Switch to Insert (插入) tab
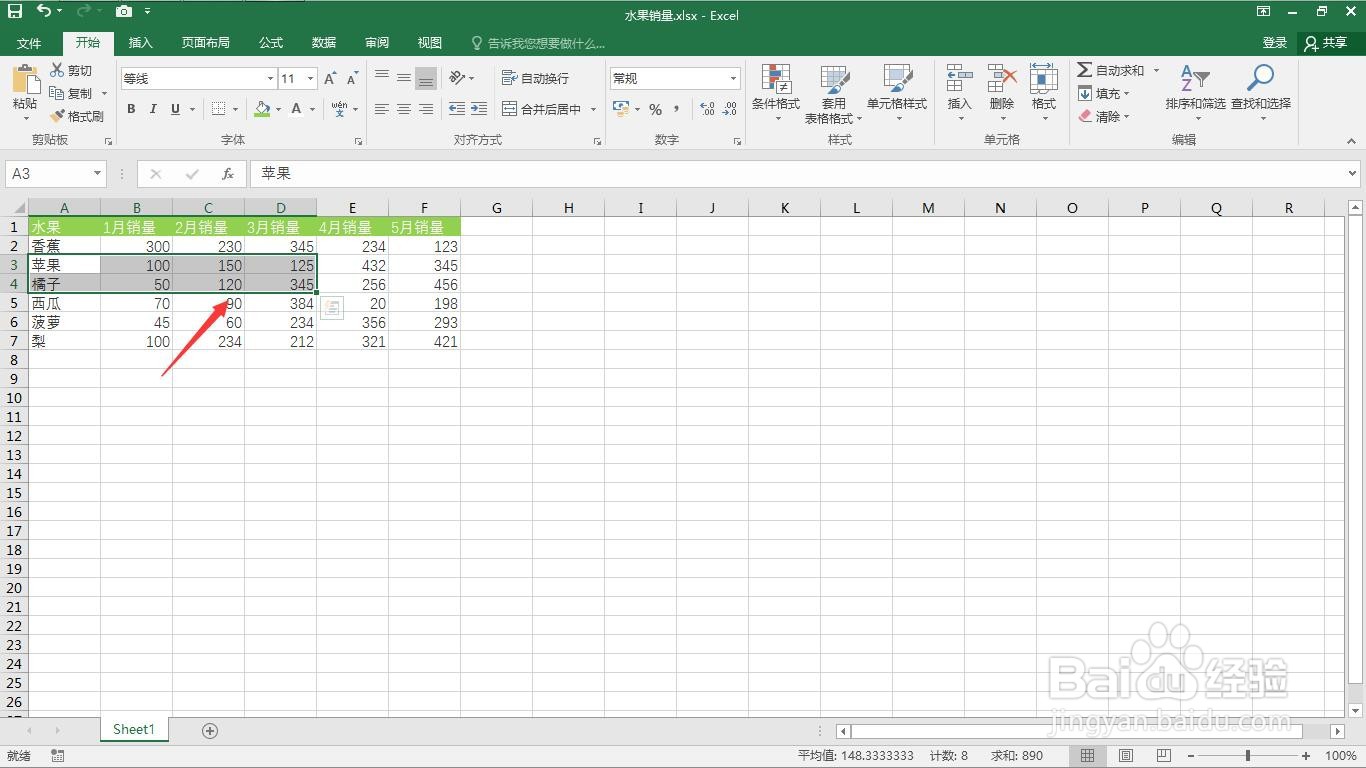The width and height of the screenshot is (1366, 768). 141,43
